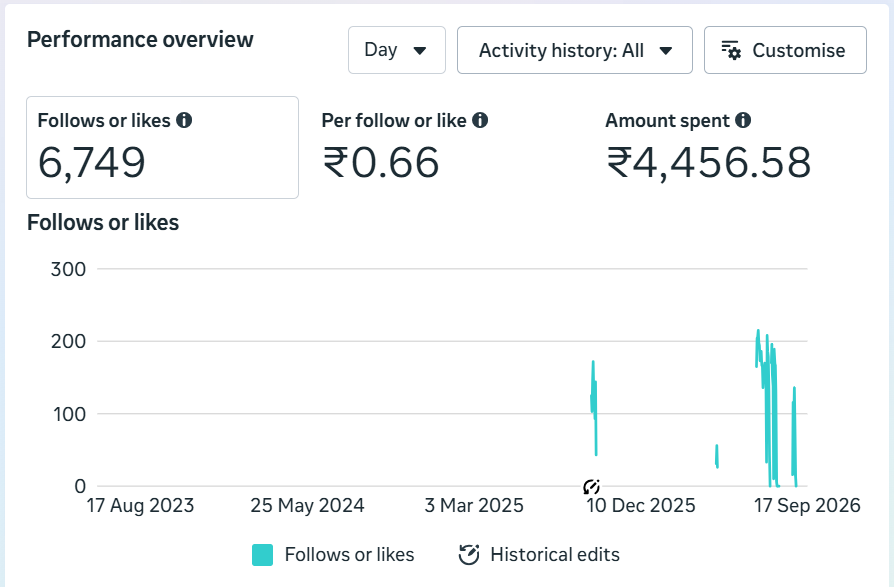The width and height of the screenshot is (894, 587).
Task: Click the Customise filter-gear icon
Action: [x=731, y=50]
